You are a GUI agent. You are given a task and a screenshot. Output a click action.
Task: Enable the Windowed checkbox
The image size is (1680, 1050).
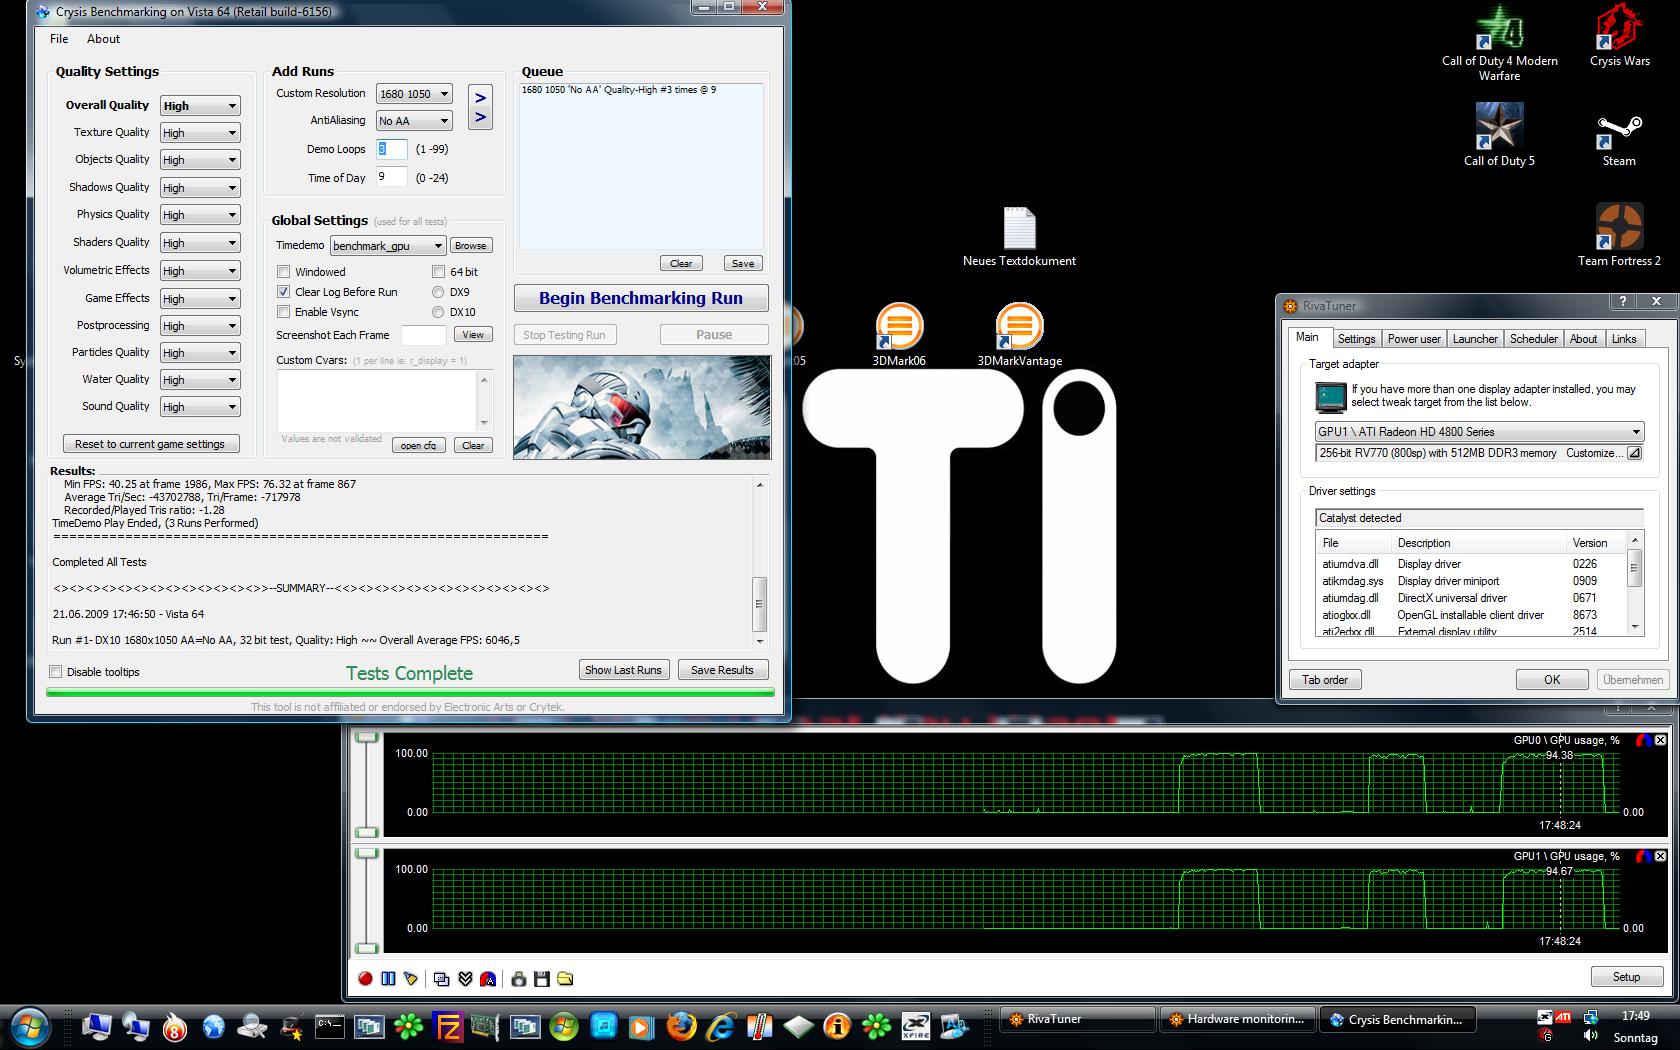coord(284,272)
